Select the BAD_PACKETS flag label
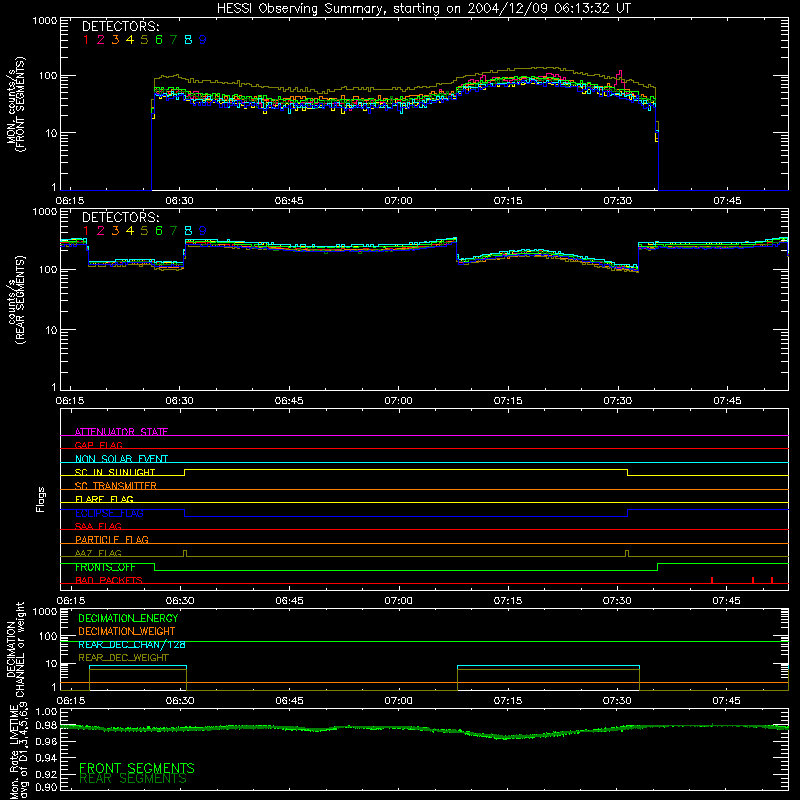The height and width of the screenshot is (800, 800). [109, 580]
